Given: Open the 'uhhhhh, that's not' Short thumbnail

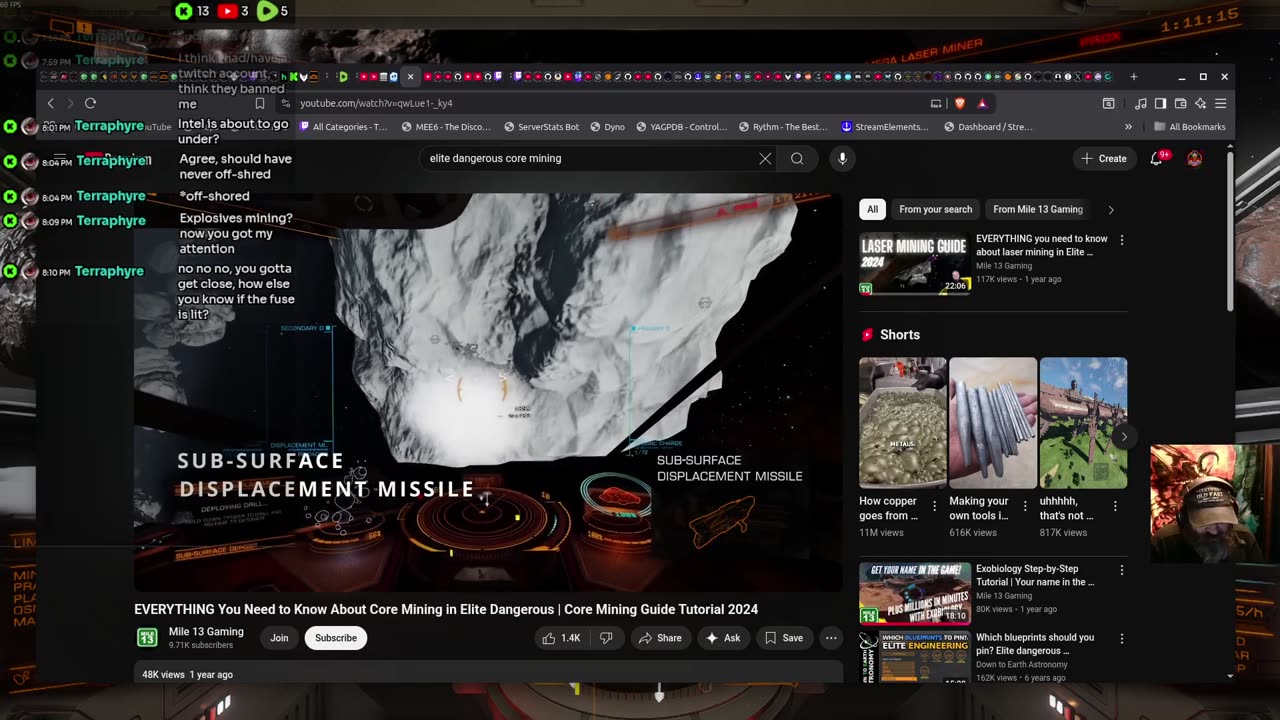Looking at the screenshot, I should 1083,423.
